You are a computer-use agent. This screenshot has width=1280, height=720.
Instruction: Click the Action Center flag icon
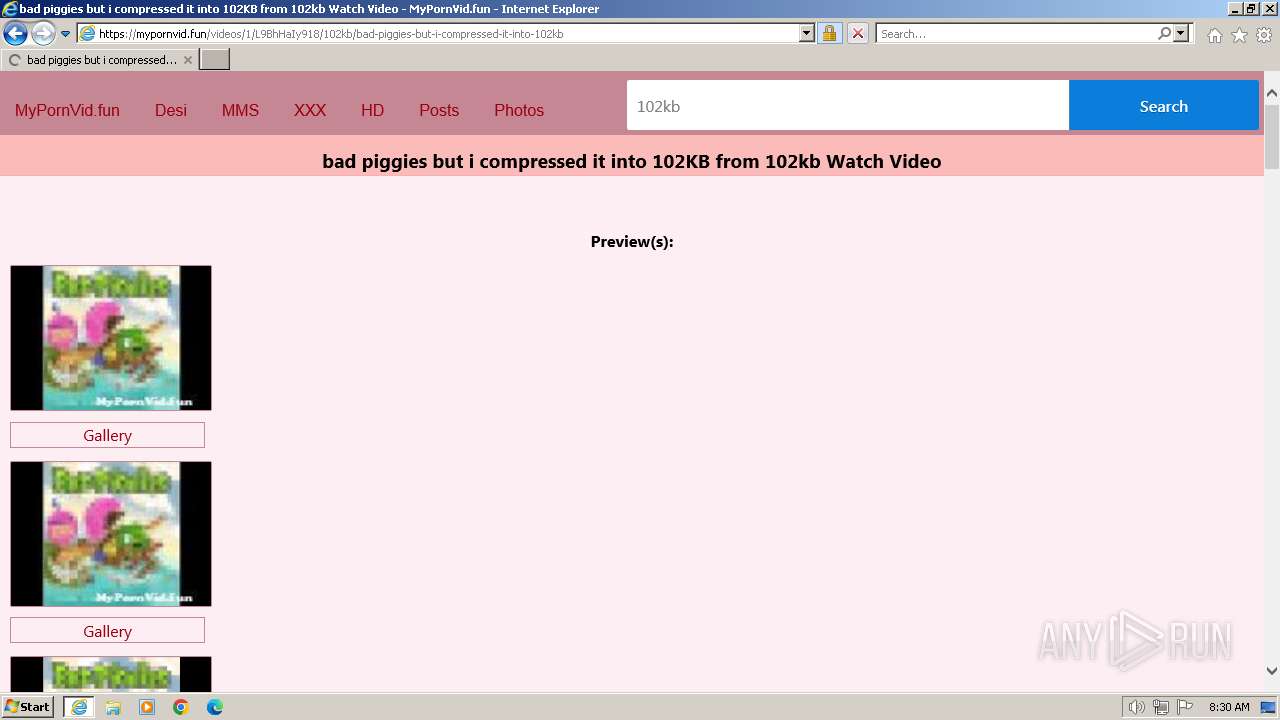pos(1185,707)
